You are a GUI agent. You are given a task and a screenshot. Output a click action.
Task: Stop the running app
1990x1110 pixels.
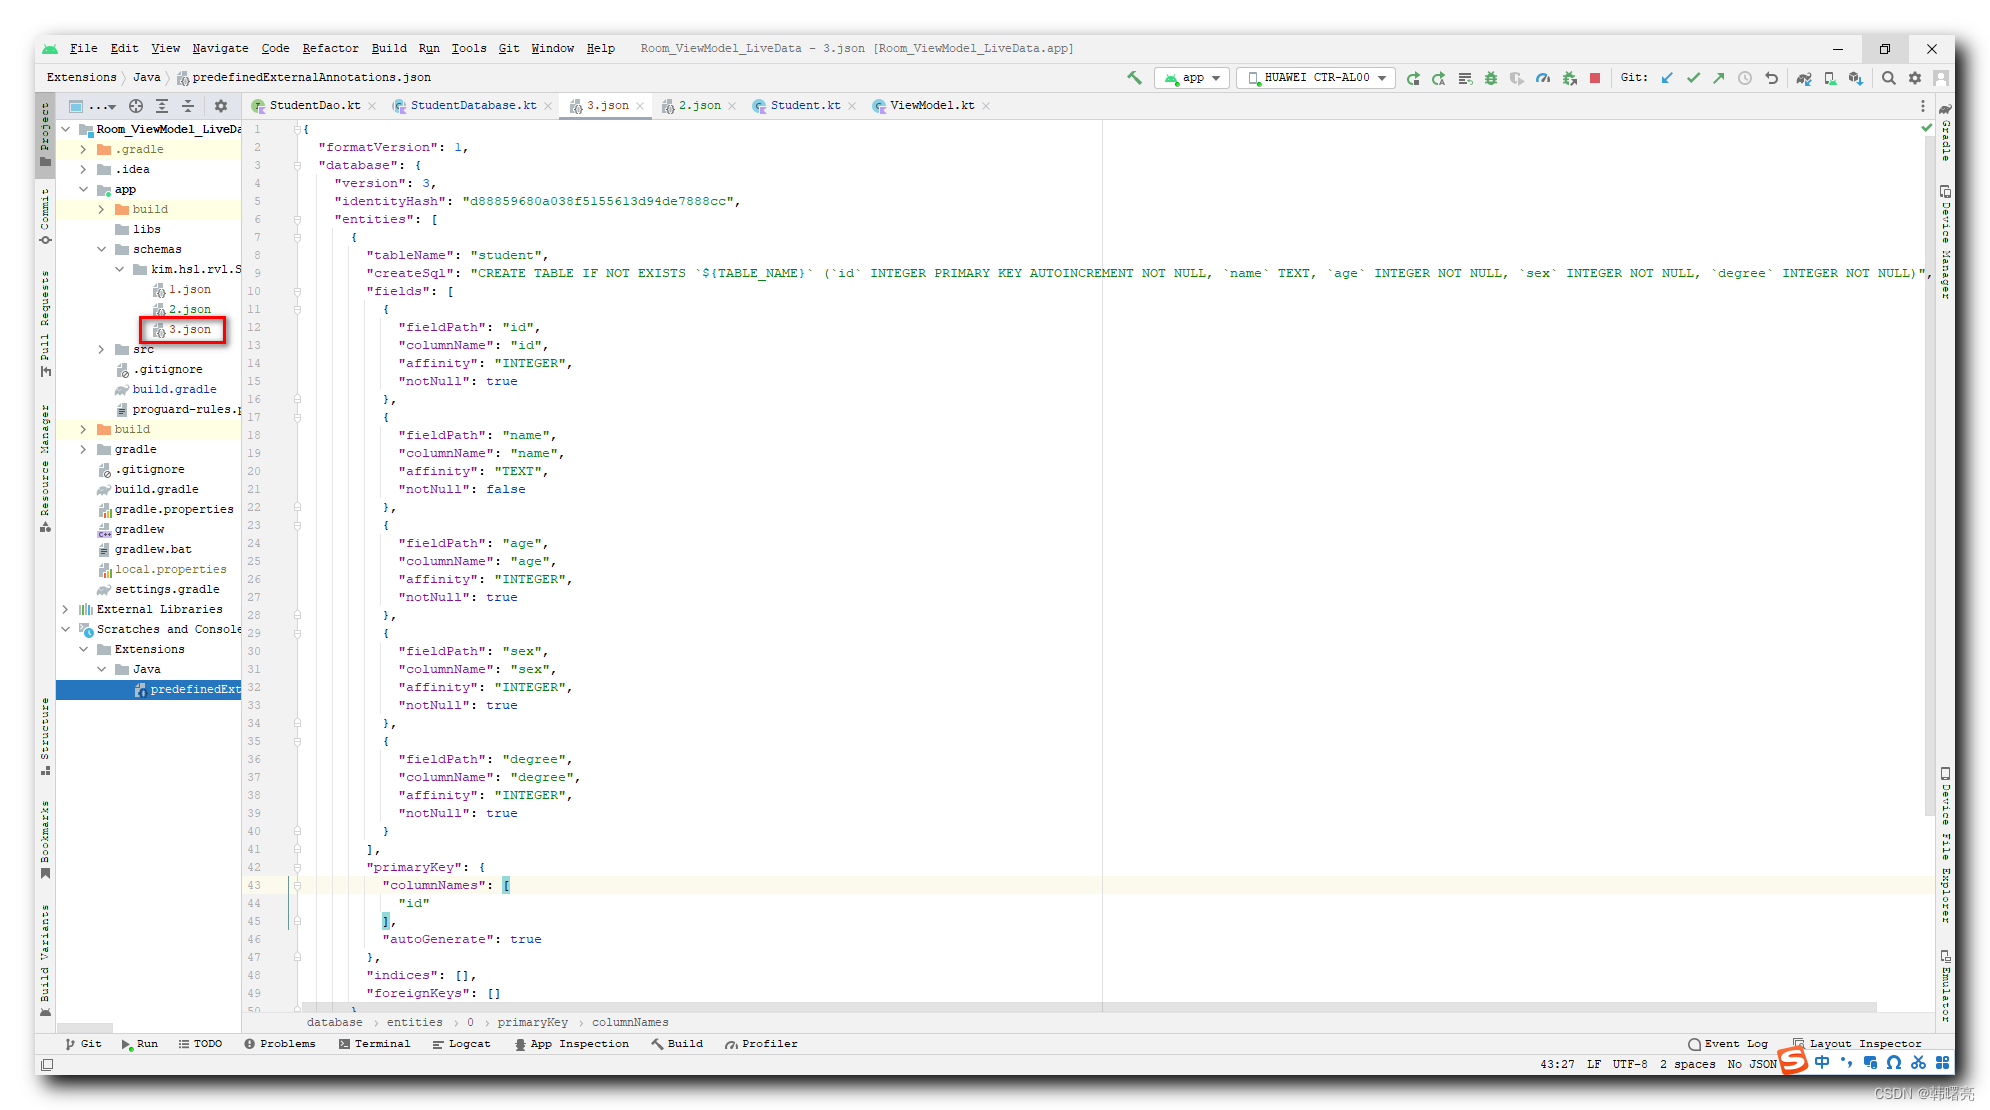(x=1595, y=78)
